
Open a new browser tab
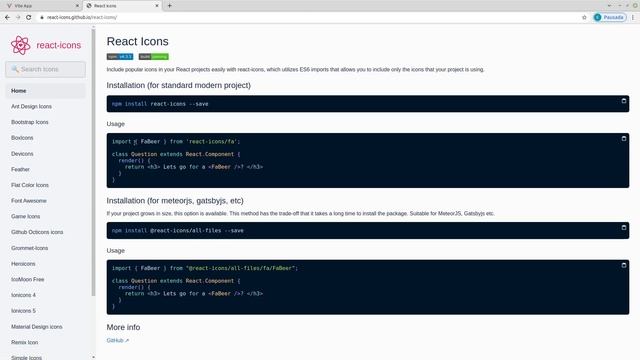(x=169, y=6)
